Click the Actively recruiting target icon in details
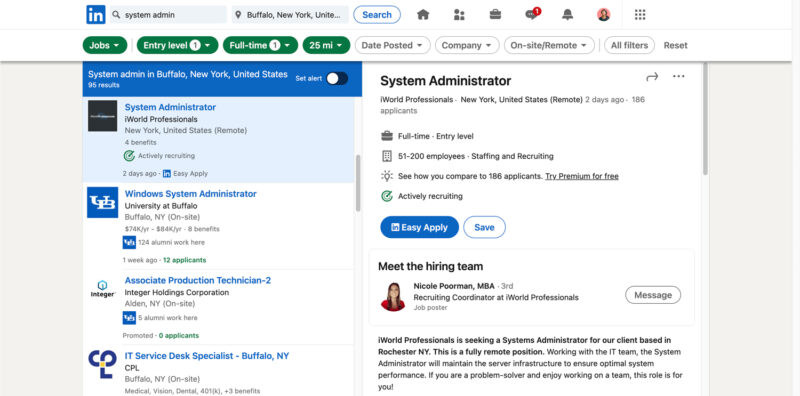The height and width of the screenshot is (396, 800). (387, 196)
